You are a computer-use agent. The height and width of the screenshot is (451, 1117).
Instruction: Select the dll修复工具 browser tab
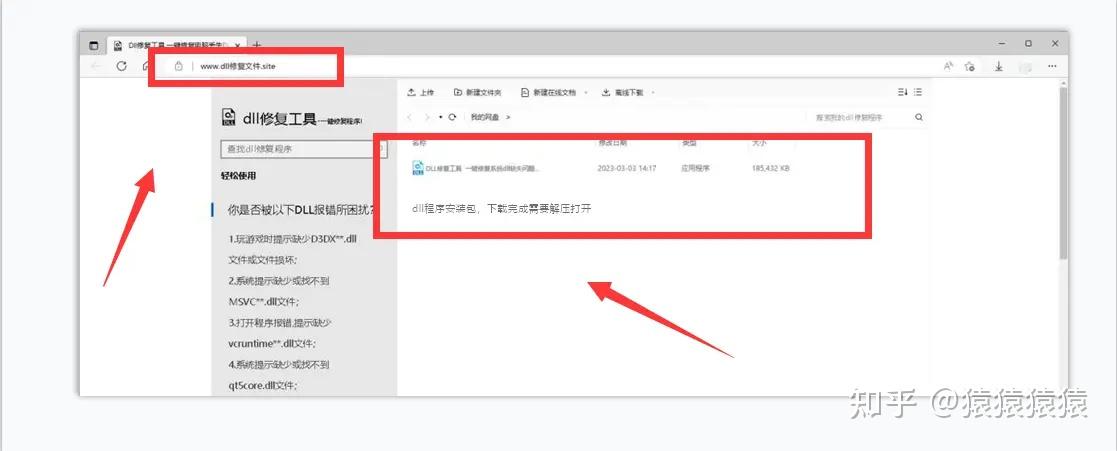click(175, 45)
